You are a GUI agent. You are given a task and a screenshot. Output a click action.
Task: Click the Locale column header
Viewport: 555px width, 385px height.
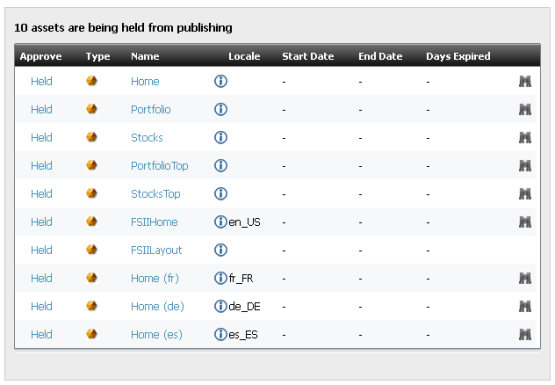pos(244,57)
